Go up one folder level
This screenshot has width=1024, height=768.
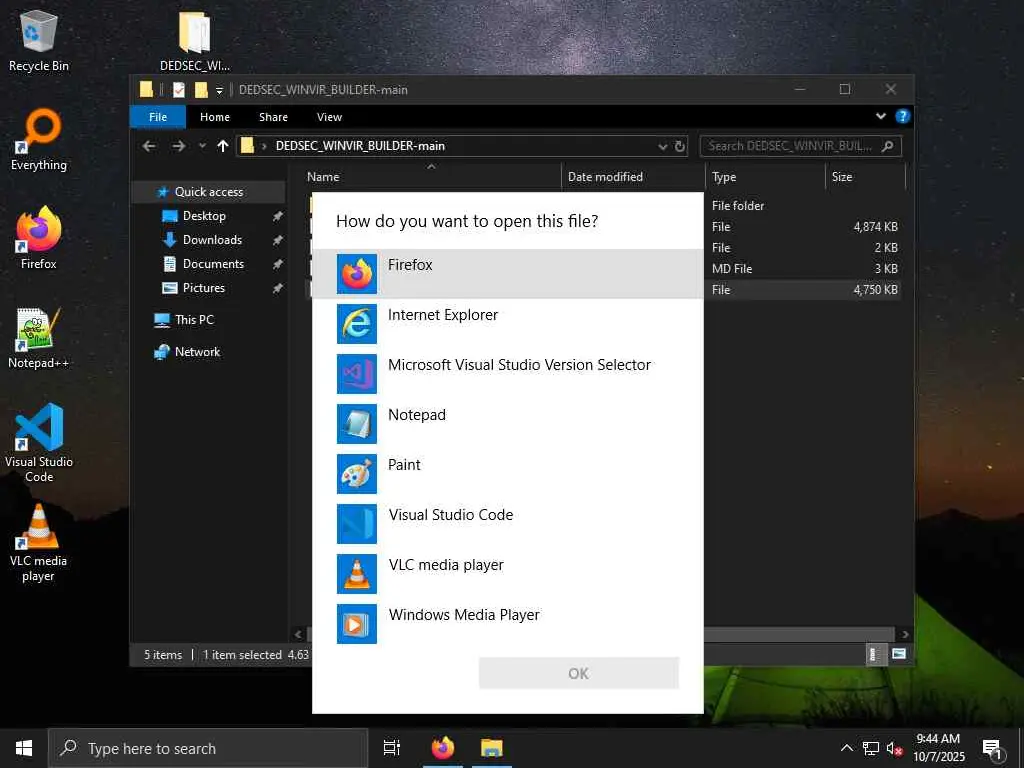pos(223,146)
